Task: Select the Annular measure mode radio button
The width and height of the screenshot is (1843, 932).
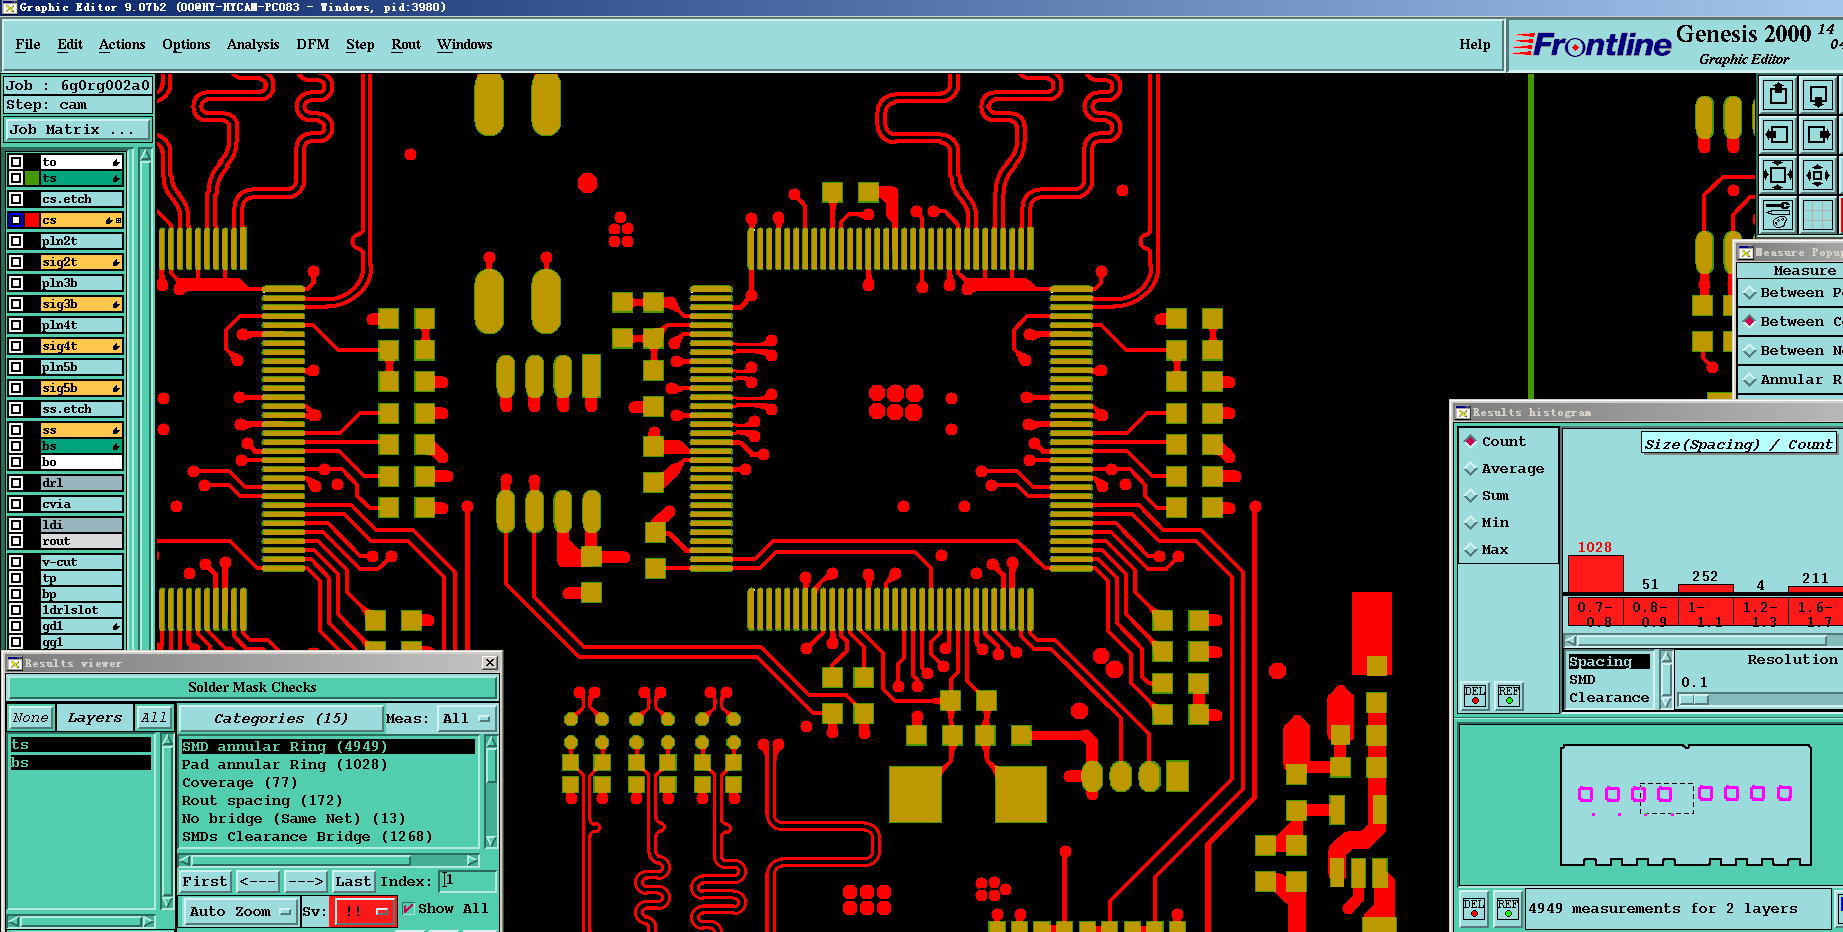Action: click(1750, 379)
